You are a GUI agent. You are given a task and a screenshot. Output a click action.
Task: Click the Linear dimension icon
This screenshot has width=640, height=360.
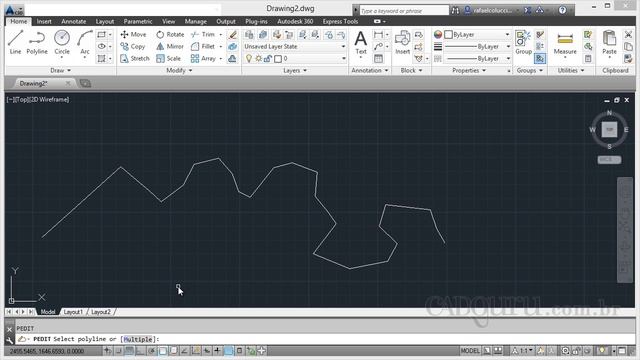pos(379,35)
